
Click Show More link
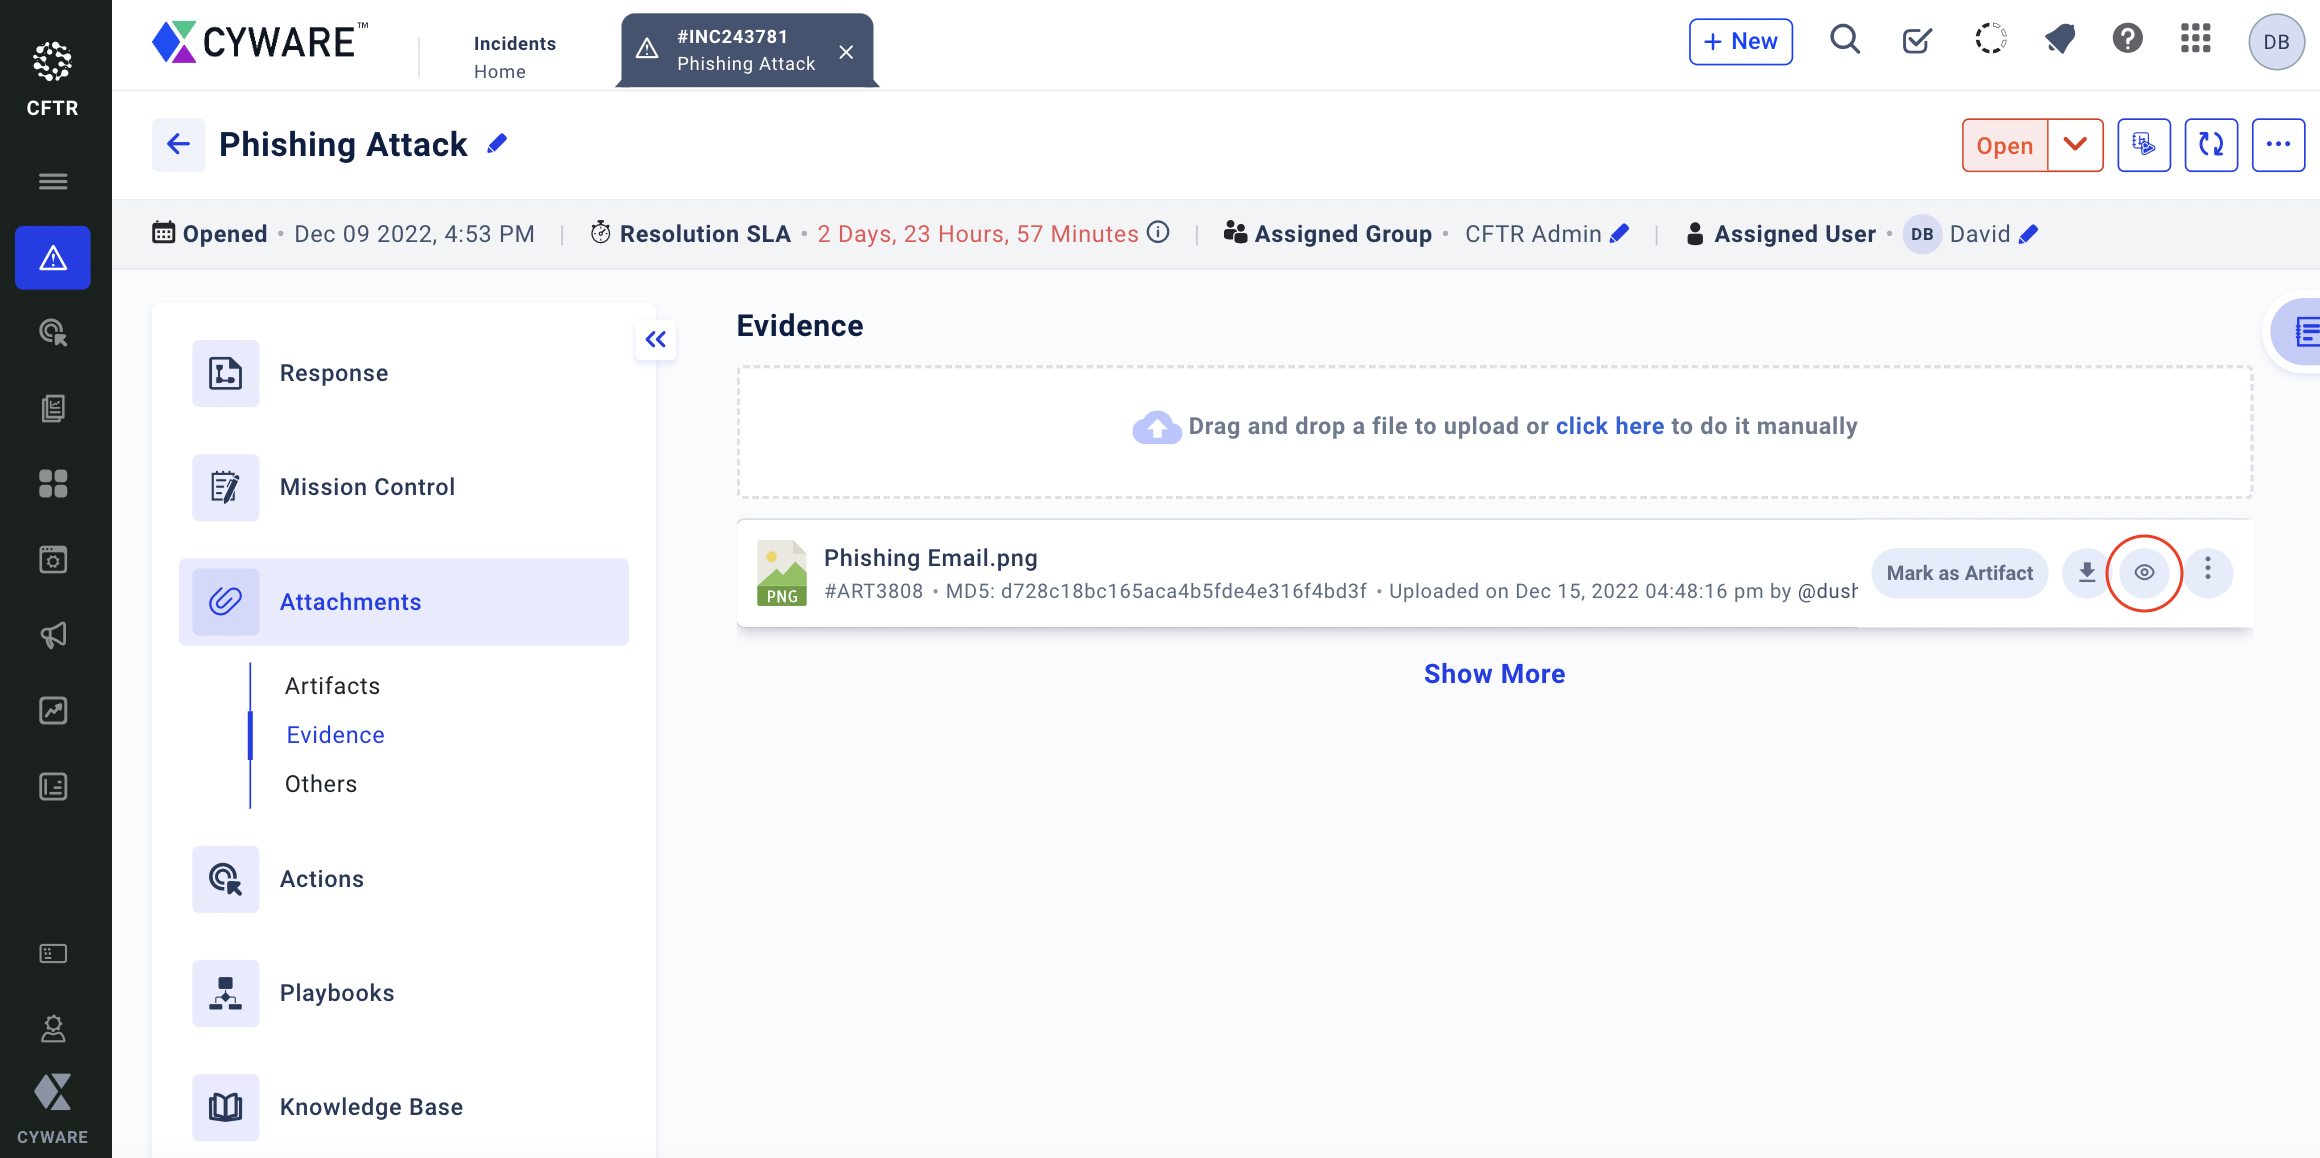click(1494, 674)
